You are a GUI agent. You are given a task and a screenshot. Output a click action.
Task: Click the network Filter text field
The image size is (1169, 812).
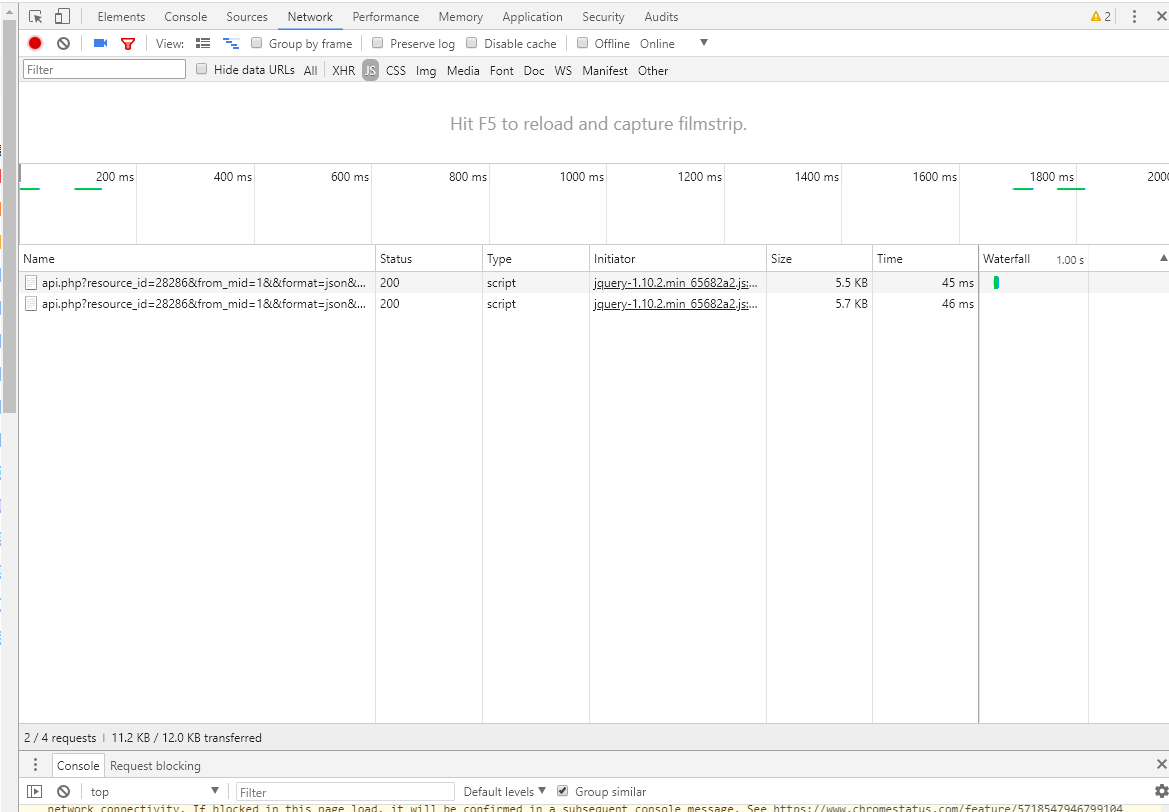click(105, 69)
